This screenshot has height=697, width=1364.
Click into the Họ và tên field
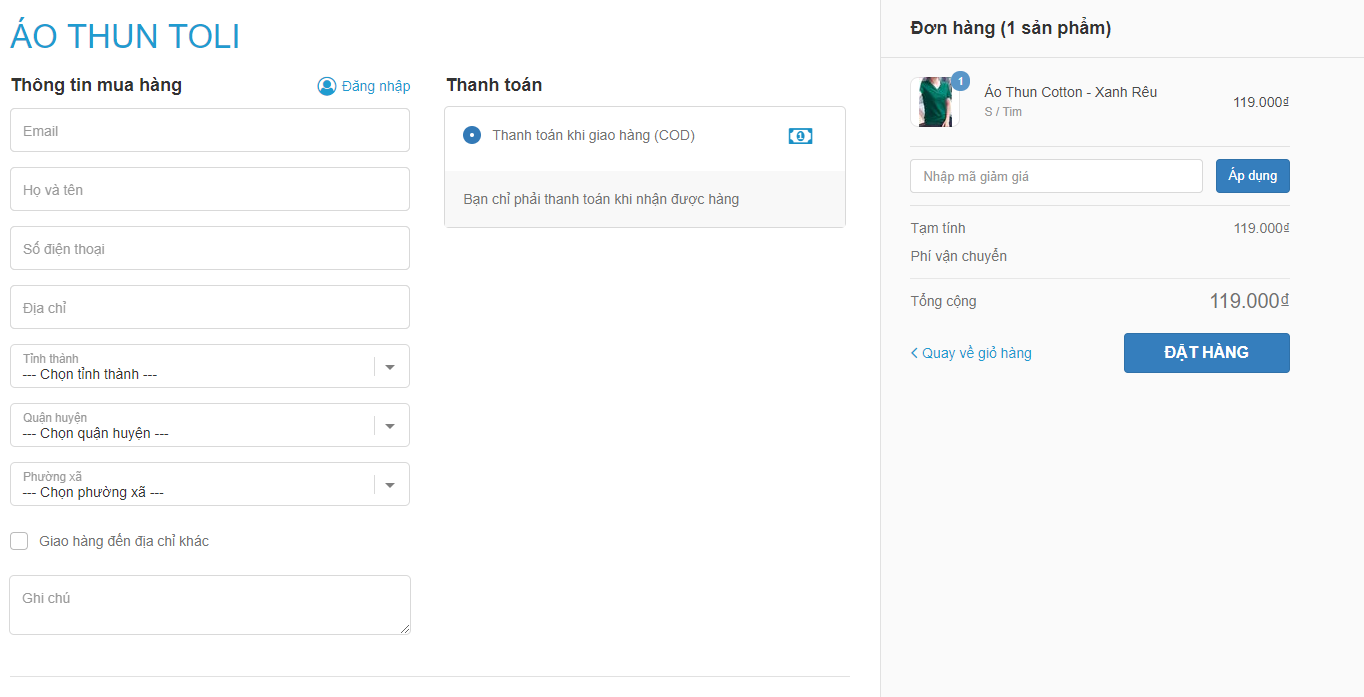tap(210, 190)
